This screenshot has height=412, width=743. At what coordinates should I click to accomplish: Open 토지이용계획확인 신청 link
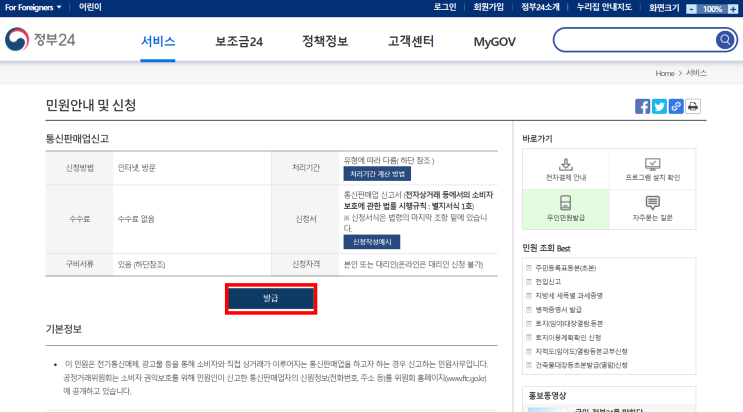(x=568, y=338)
